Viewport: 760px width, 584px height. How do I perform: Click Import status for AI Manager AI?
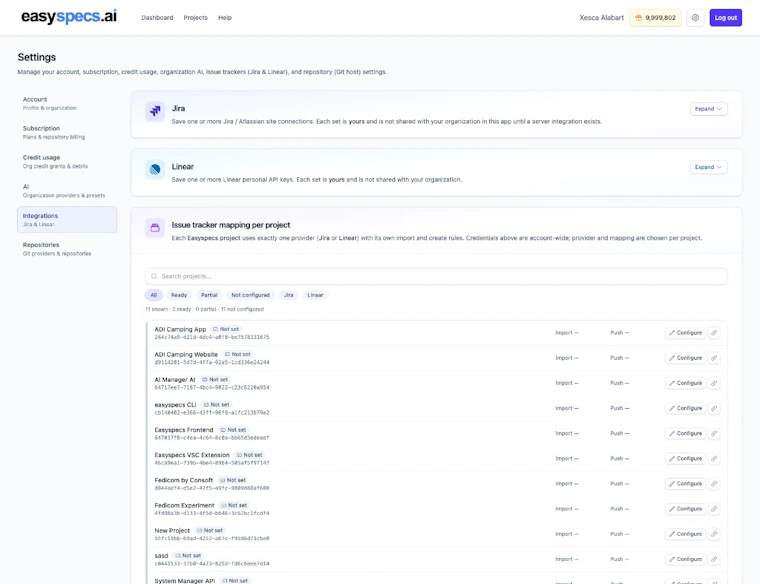pos(567,383)
